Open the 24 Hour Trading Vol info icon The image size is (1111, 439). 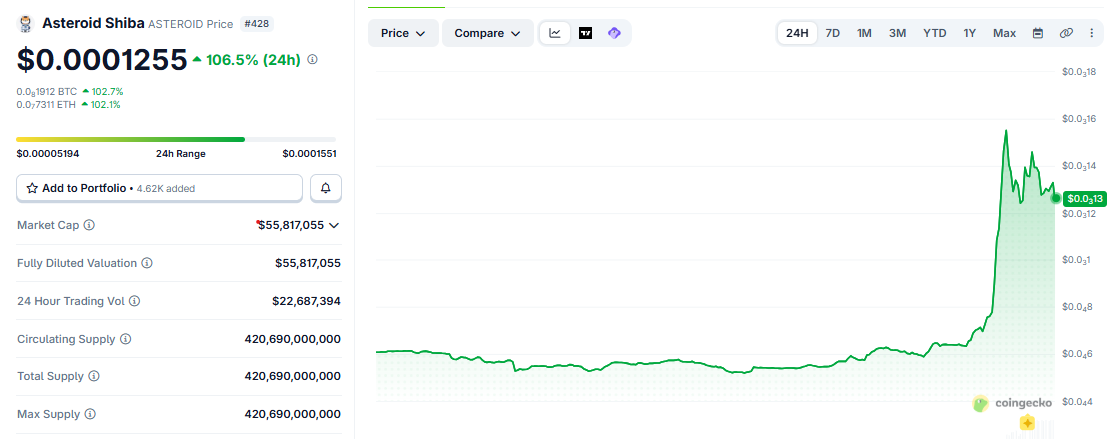click(x=135, y=301)
